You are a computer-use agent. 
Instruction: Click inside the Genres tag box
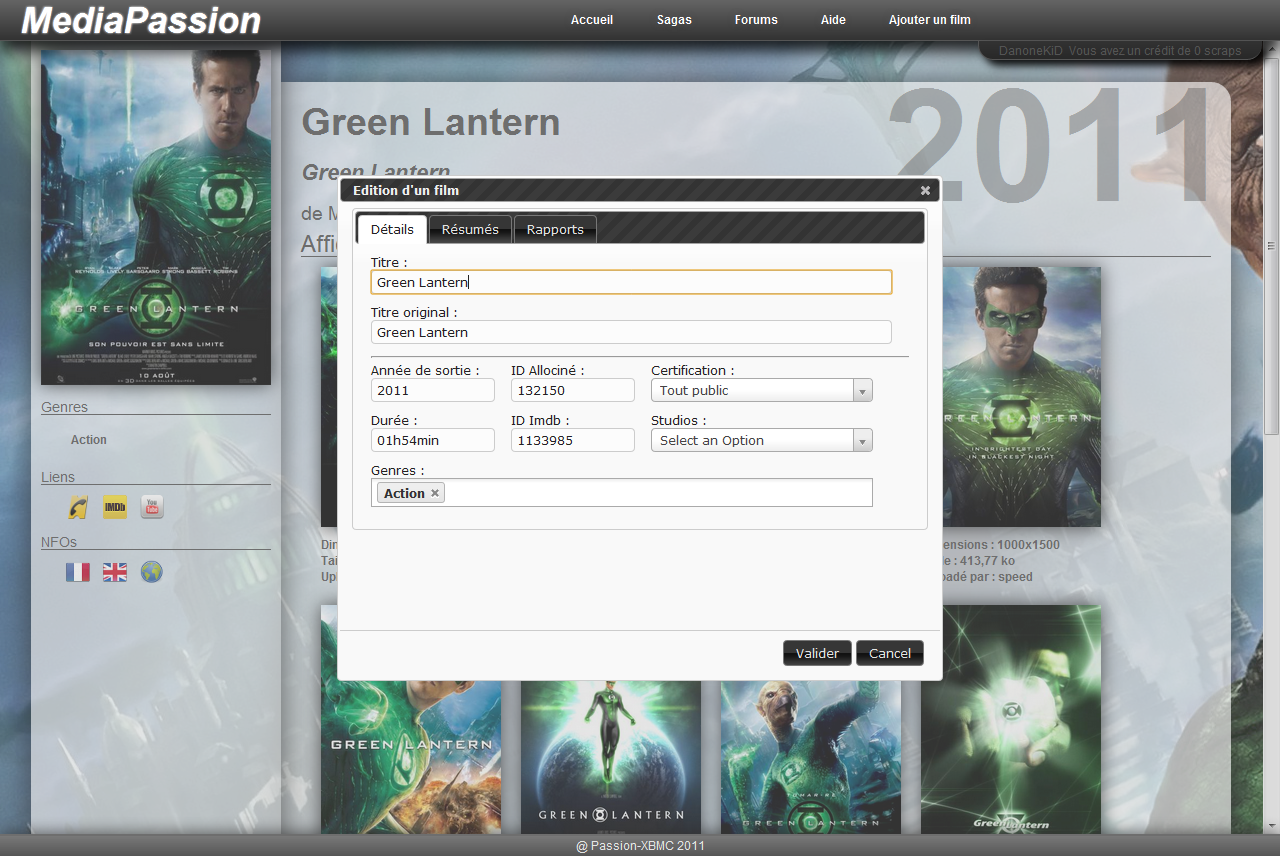click(x=622, y=493)
